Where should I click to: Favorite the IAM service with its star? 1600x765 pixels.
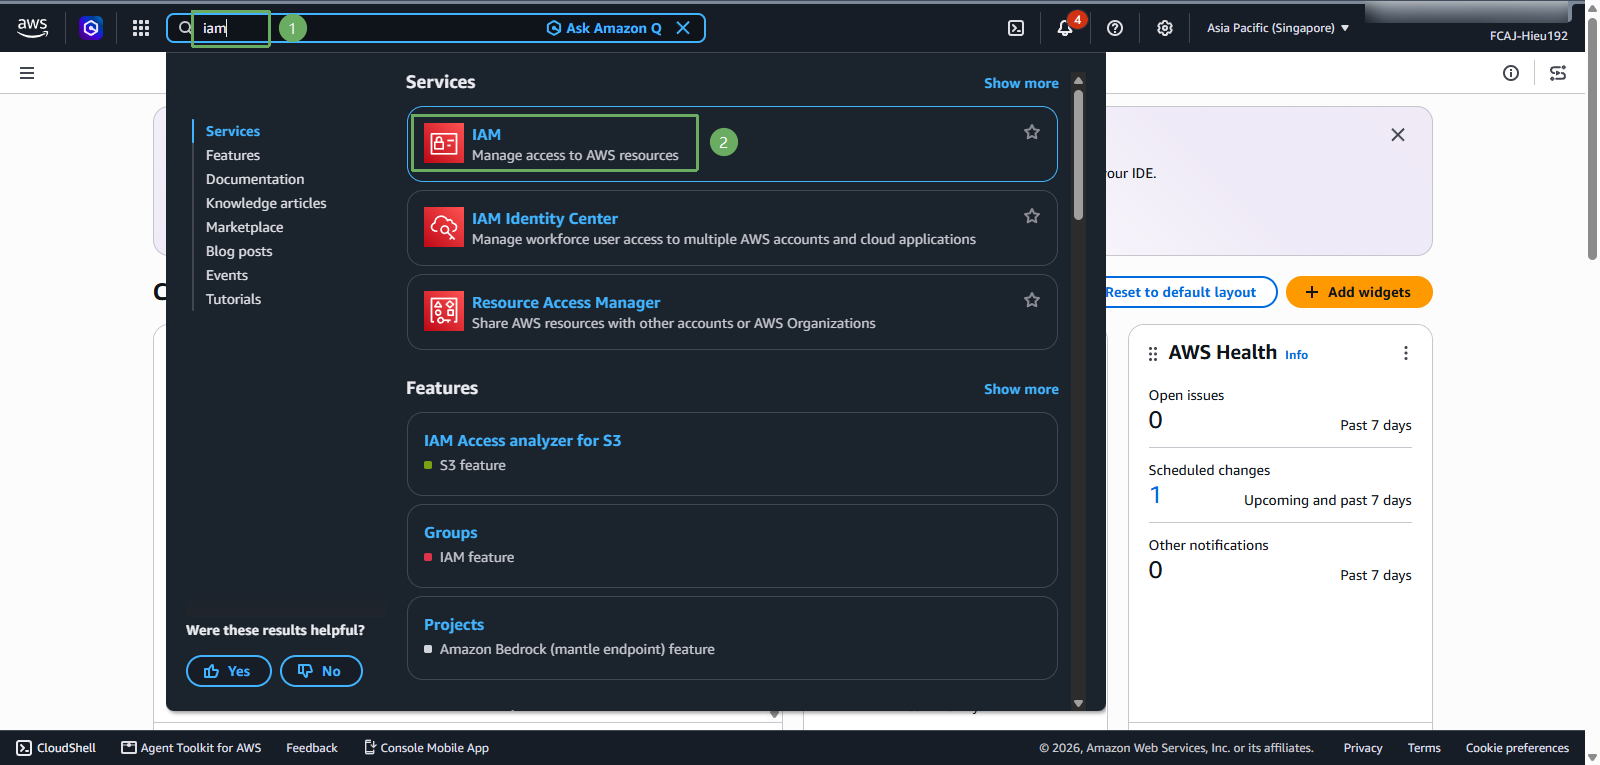click(x=1032, y=132)
